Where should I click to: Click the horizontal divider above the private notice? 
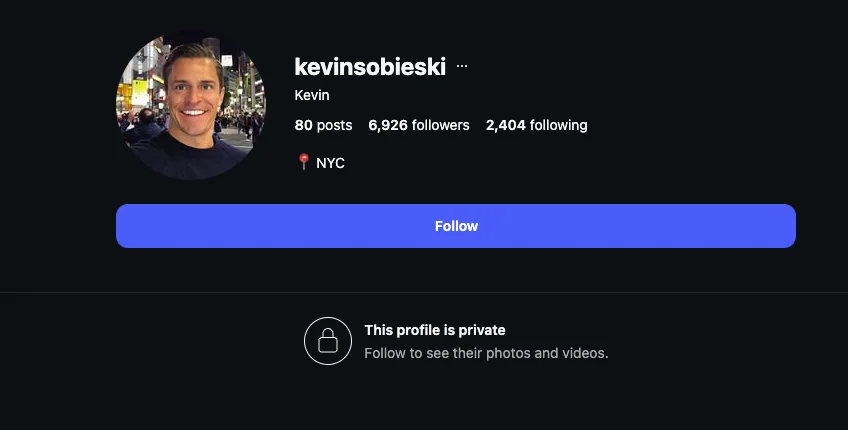[x=424, y=292]
